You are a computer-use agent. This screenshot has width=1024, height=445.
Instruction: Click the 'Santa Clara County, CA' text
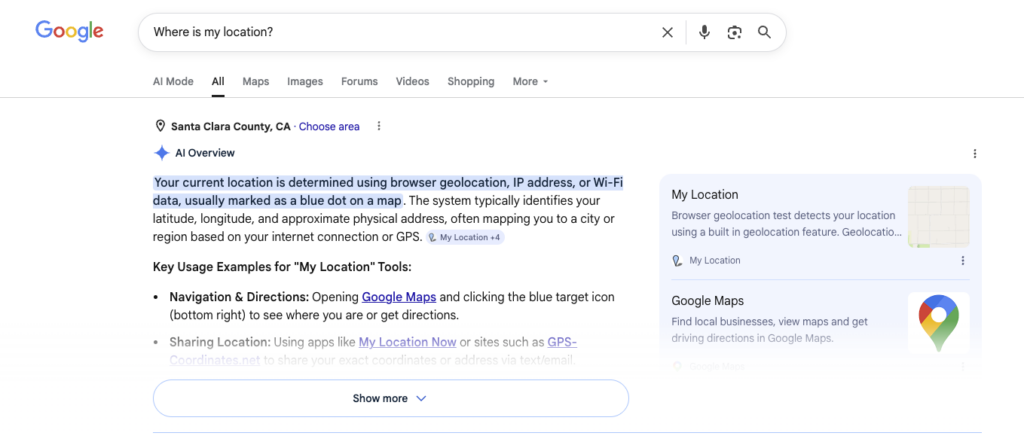click(231, 127)
